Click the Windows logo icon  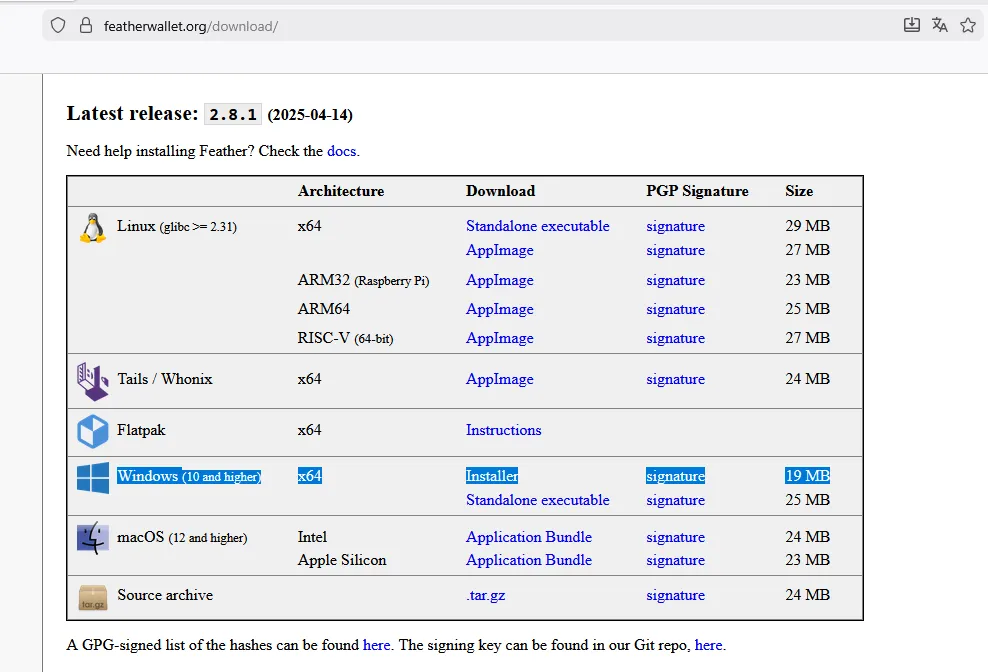(x=93, y=478)
